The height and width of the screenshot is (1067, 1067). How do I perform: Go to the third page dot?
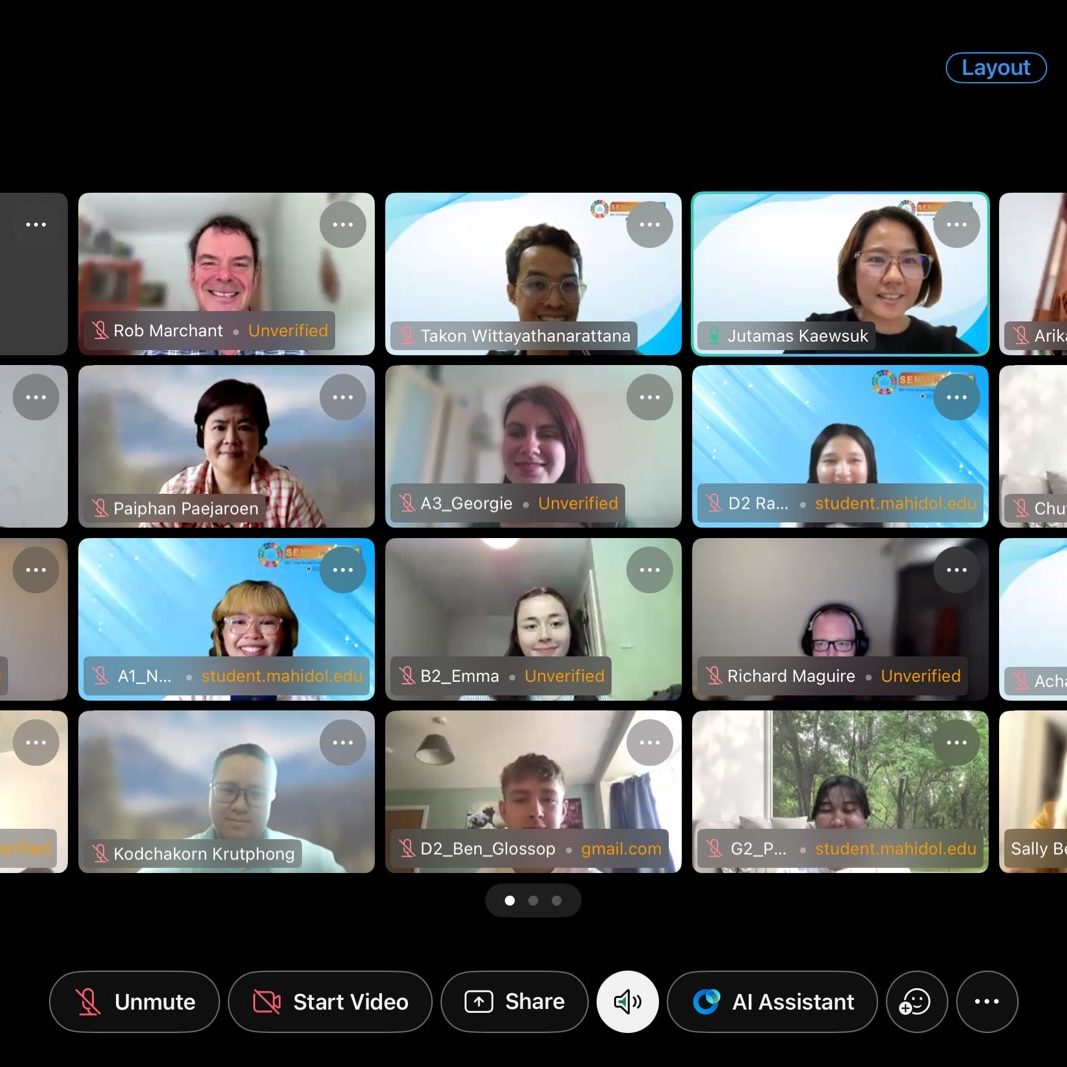pyautogui.click(x=557, y=900)
